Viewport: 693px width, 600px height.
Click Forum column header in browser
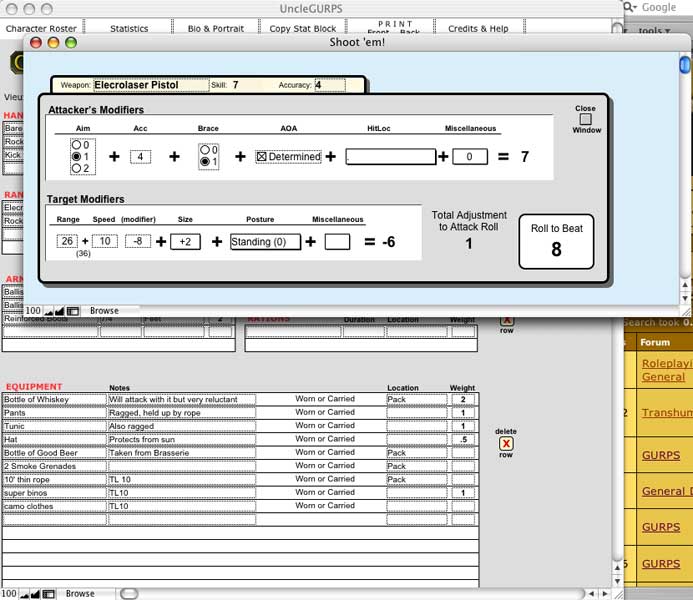click(x=655, y=342)
